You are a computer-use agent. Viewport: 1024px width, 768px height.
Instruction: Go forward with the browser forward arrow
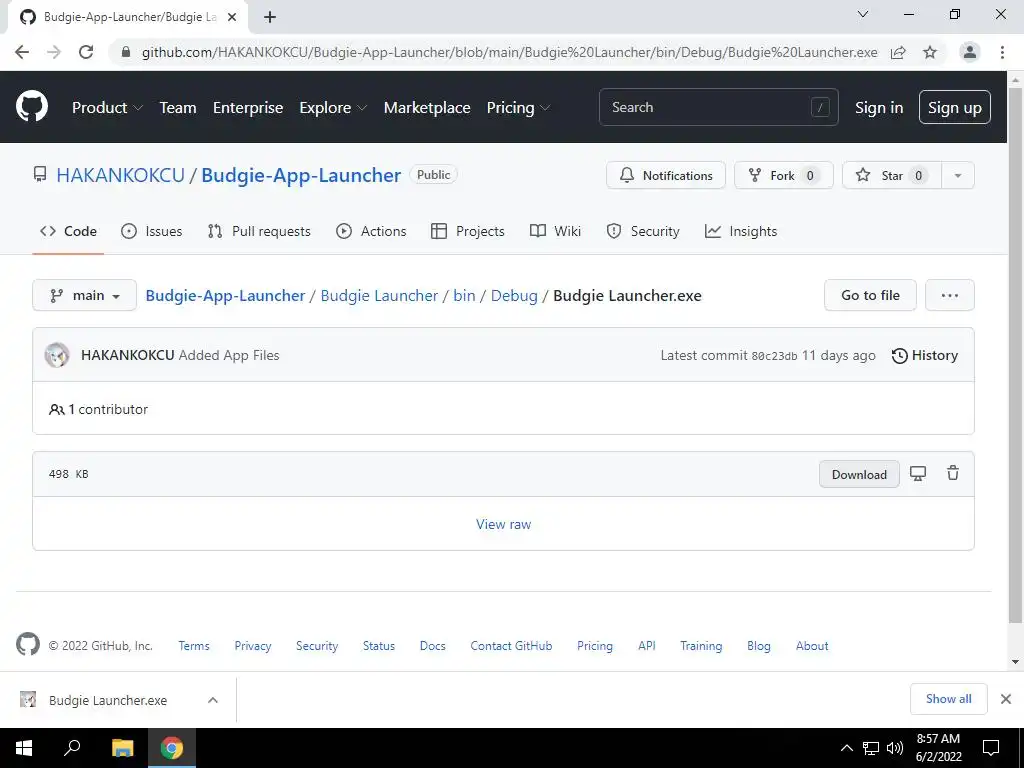[x=54, y=52]
